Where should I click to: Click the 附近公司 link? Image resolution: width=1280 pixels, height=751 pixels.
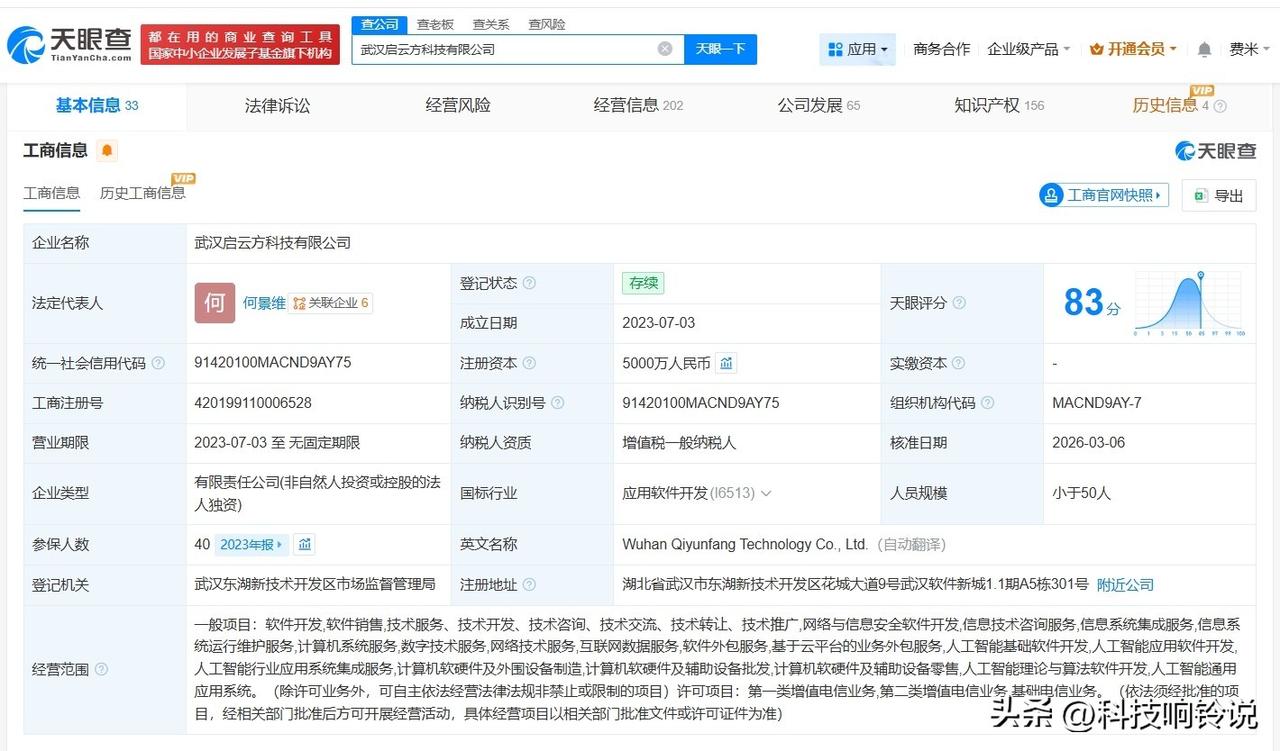click(1125, 585)
